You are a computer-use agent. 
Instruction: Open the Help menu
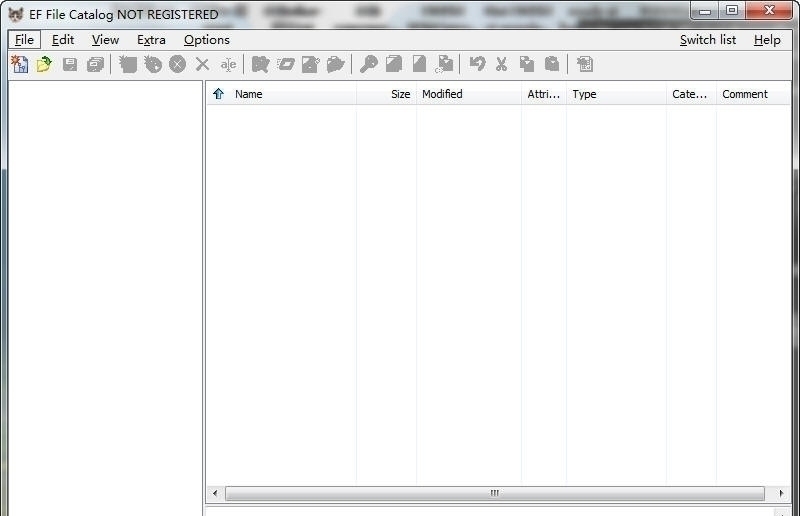point(767,40)
